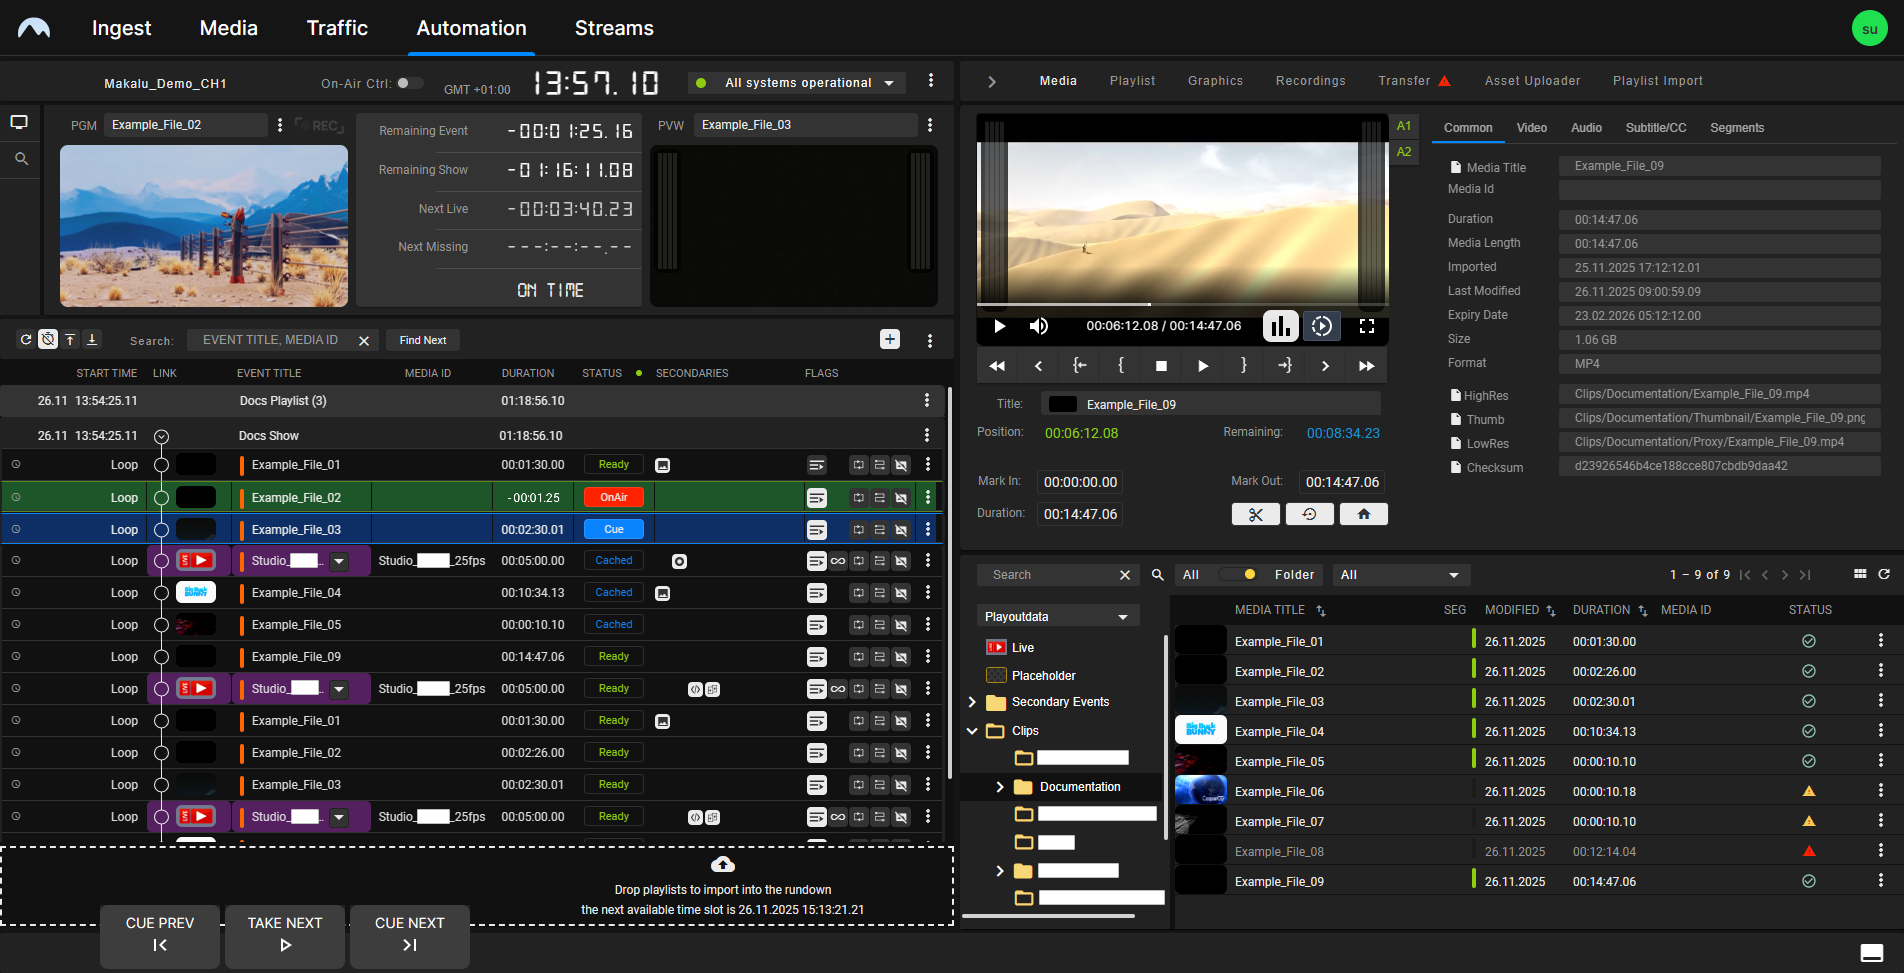1904x973 pixels.
Task: Switch to the Streams tab
Action: coord(613,28)
